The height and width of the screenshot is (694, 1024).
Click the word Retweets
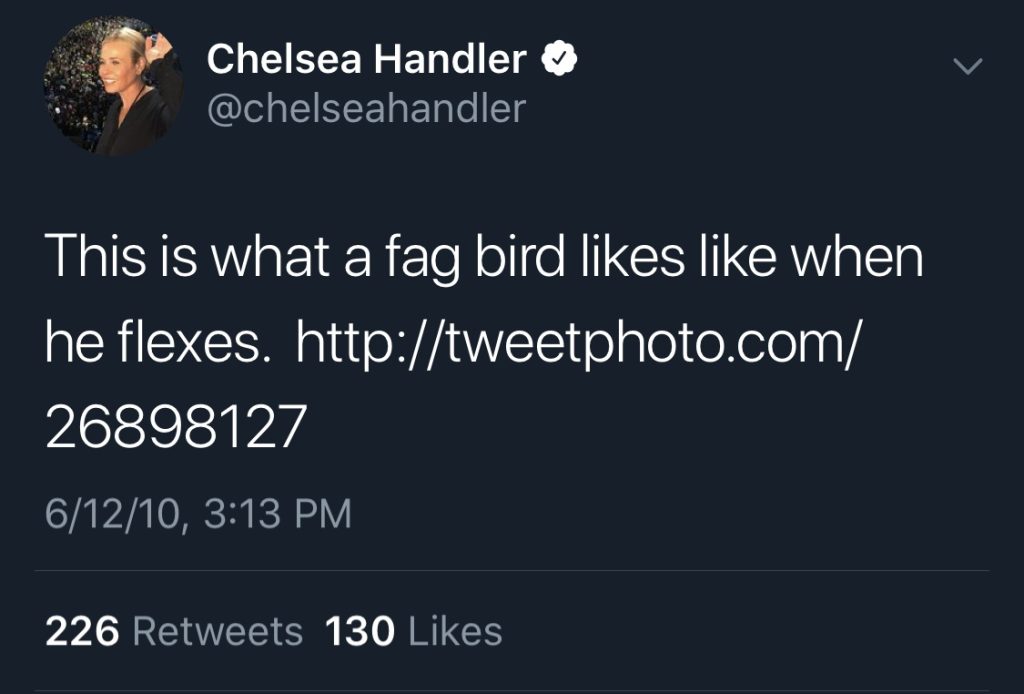tap(218, 632)
